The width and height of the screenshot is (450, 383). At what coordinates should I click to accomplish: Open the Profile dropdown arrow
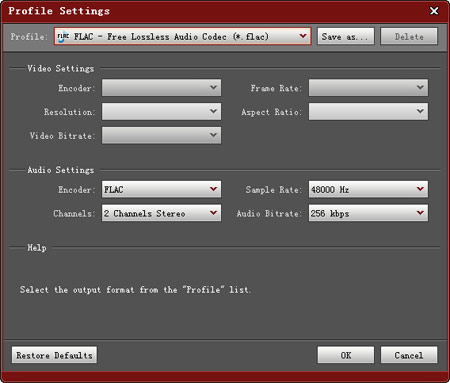coord(303,36)
